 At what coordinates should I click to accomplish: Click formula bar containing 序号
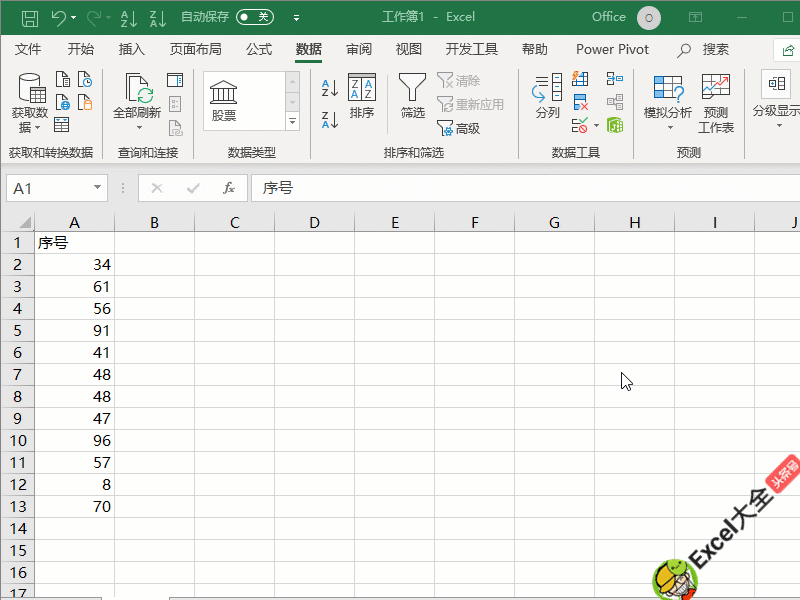[526, 188]
